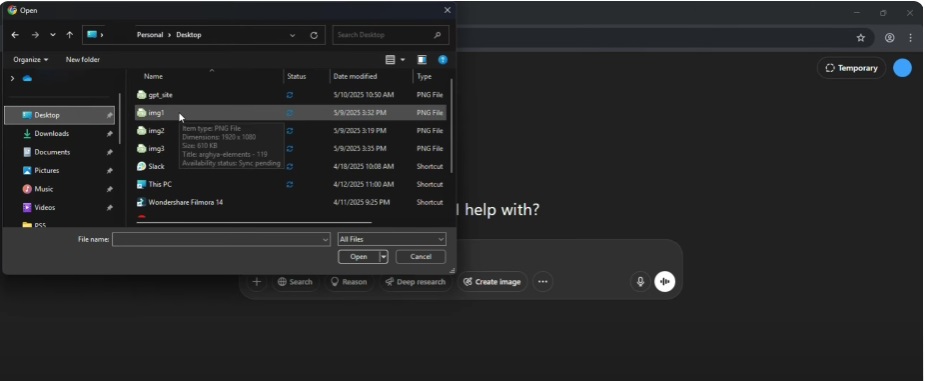925x381 pixels.
Task: Start voice mode with the waveform button
Action: (665, 282)
